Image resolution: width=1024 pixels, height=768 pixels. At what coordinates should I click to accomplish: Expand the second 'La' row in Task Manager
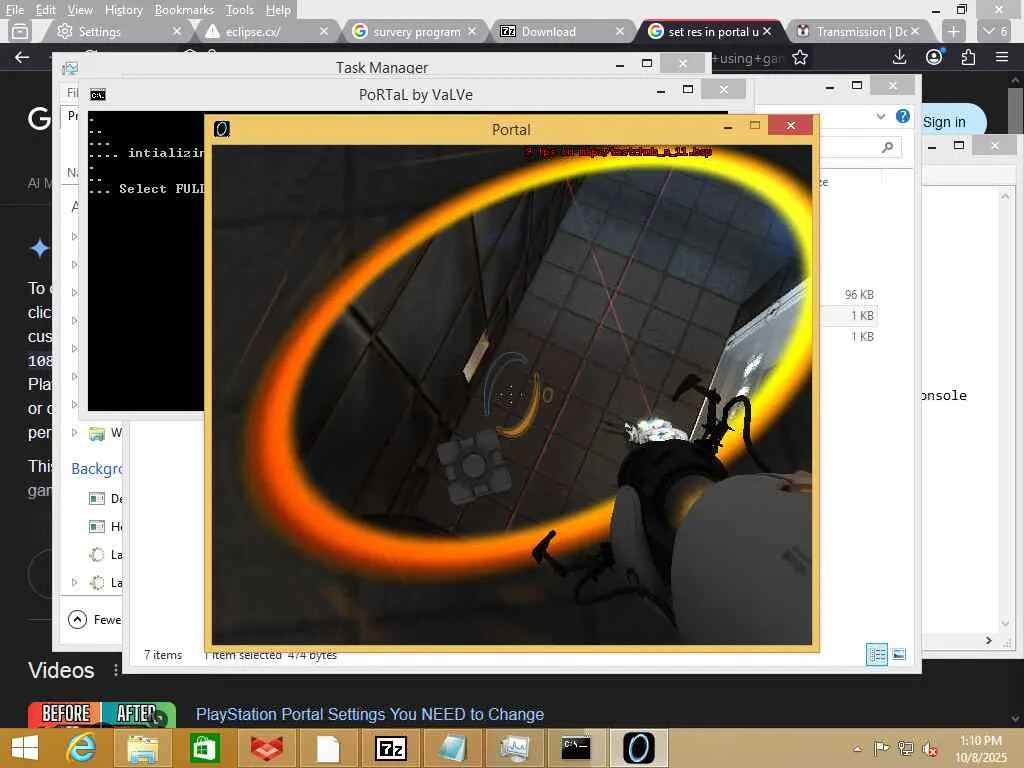tap(74, 582)
